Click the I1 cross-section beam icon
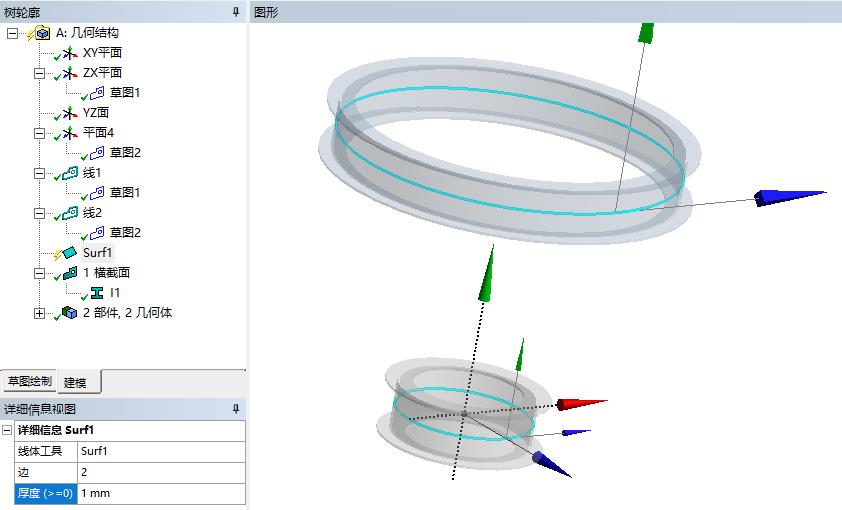Image resolution: width=842 pixels, height=510 pixels. 97,293
